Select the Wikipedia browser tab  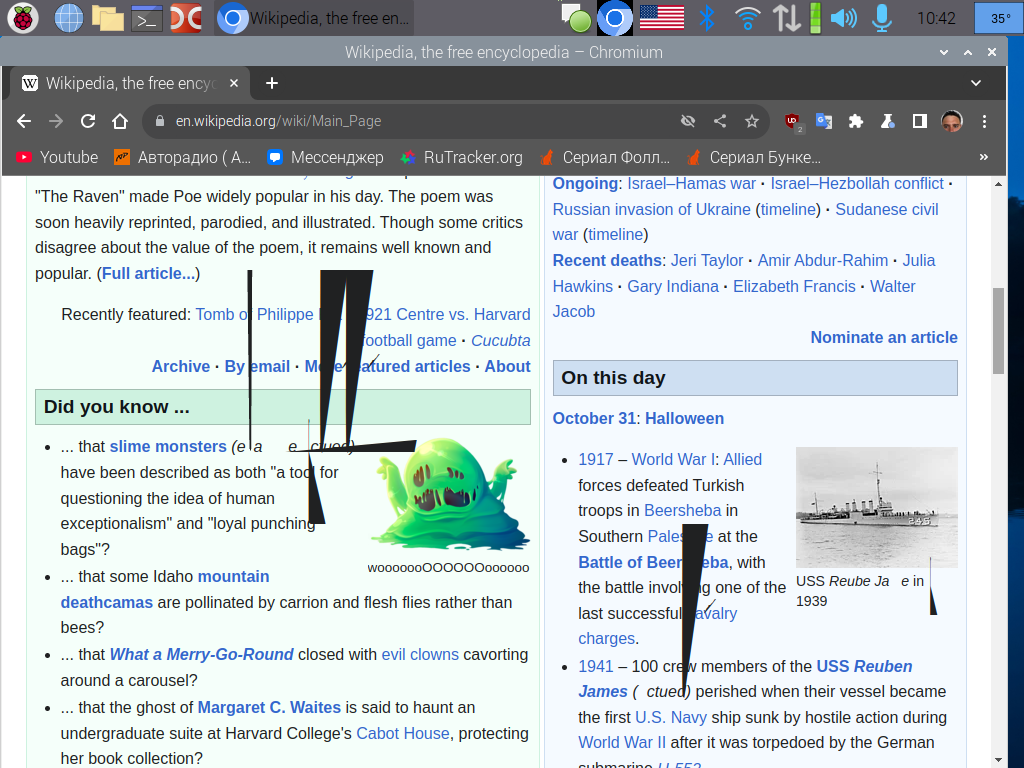click(x=129, y=83)
